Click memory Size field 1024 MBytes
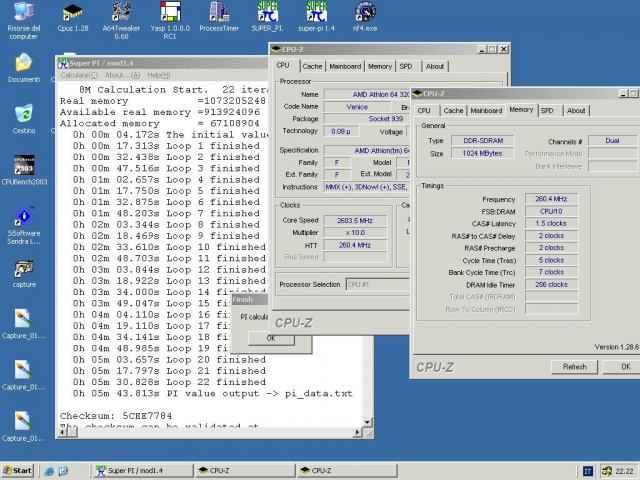 (x=483, y=153)
